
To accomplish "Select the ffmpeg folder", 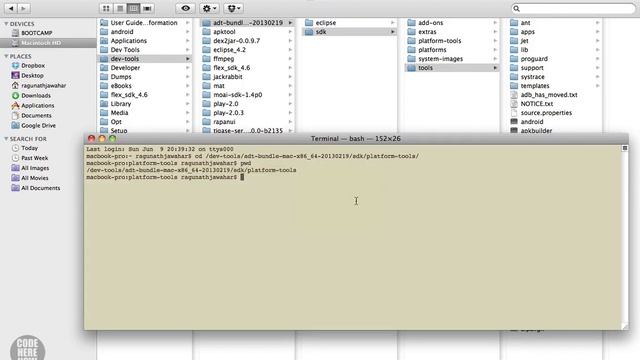I will (x=247, y=59).
